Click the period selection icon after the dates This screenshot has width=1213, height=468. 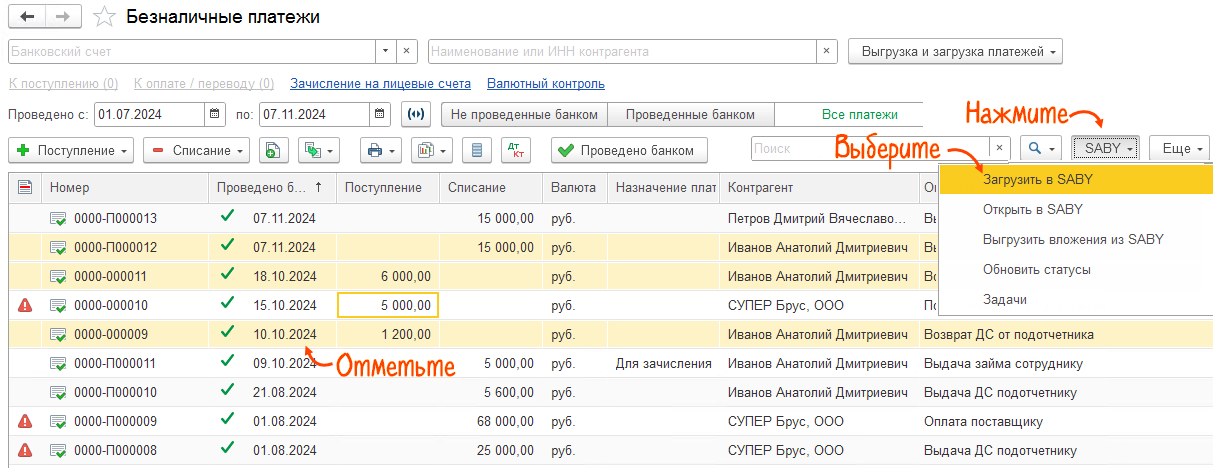416,114
